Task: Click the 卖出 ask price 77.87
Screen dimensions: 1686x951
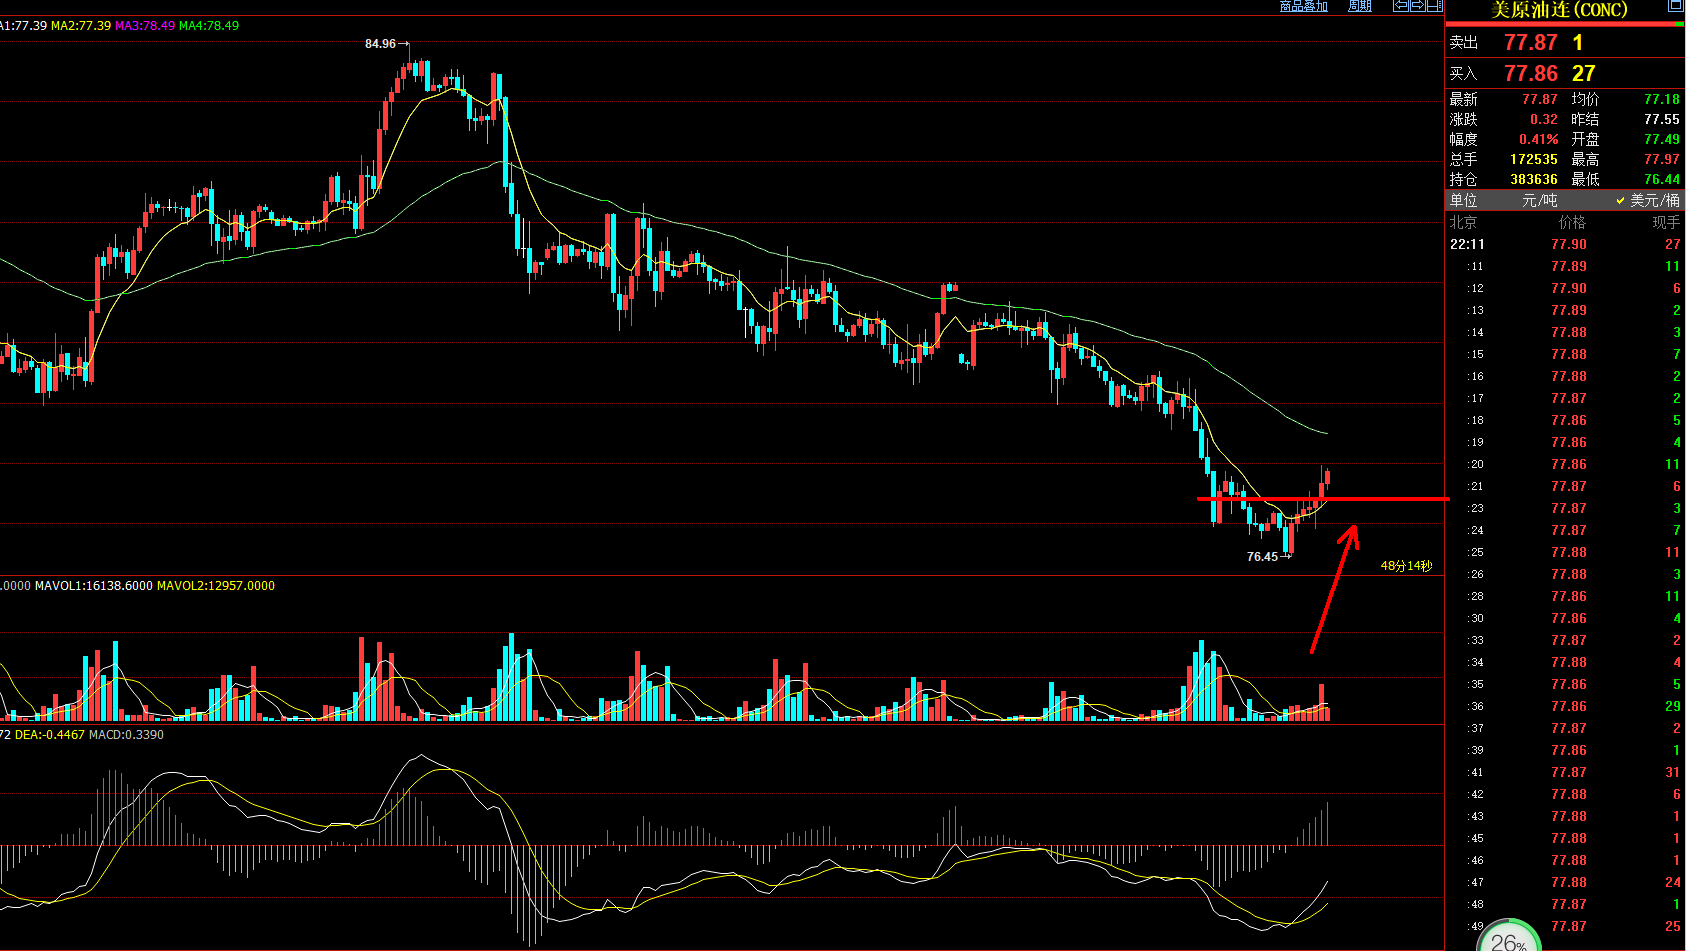Action: tap(1531, 42)
